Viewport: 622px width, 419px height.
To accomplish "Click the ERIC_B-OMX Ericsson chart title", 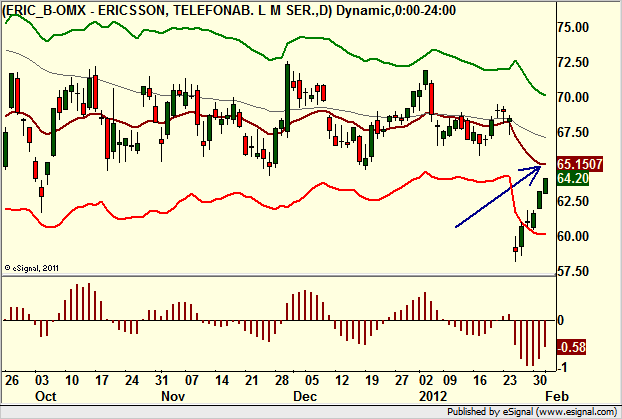I will point(229,10).
